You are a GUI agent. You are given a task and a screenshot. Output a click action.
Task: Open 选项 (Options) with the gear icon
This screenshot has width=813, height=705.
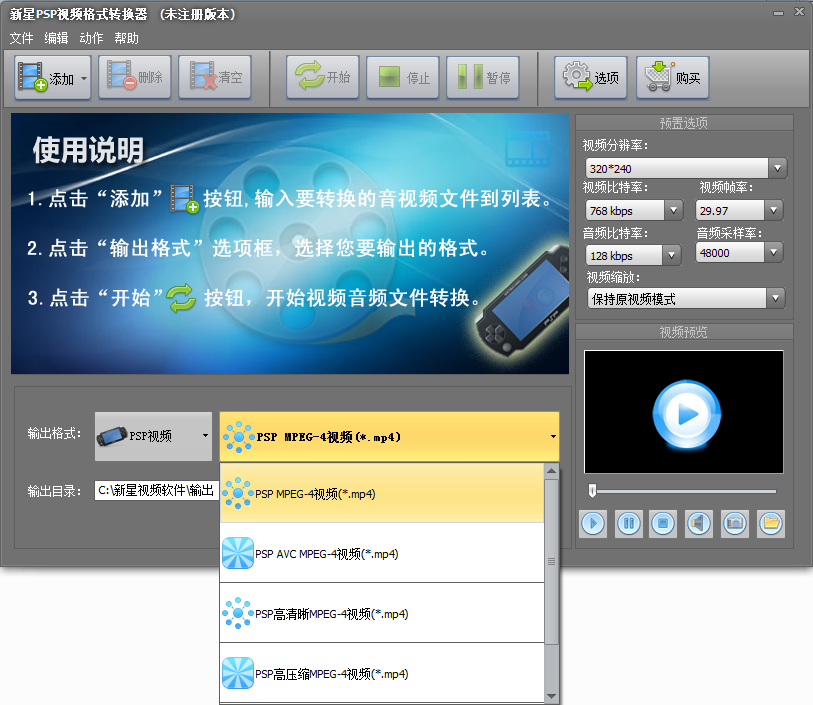coord(591,77)
